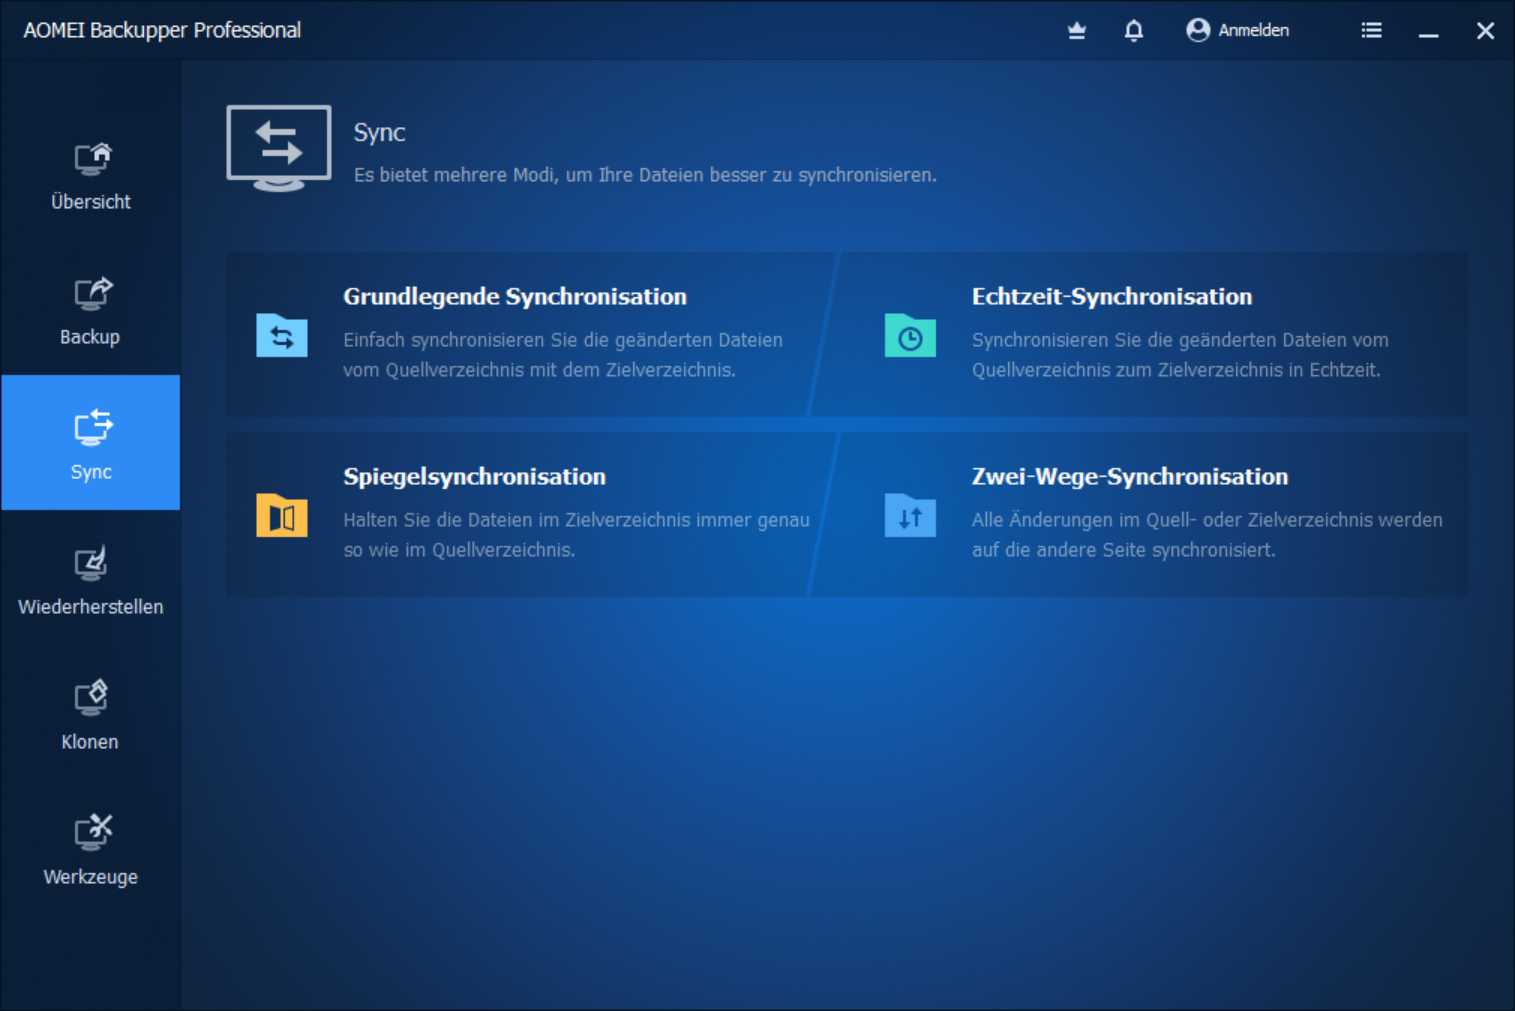Click the clock folder icon for Echtzeit-Synchronisation

coord(909,337)
